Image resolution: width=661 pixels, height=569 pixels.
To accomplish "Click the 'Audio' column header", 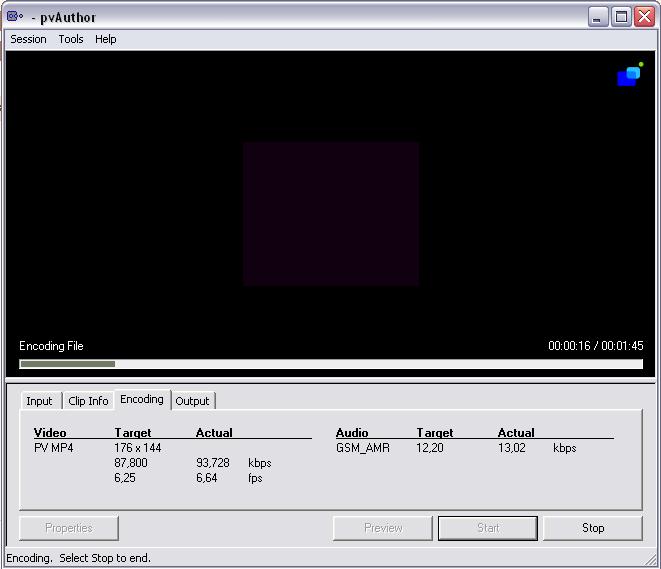I will click(352, 433).
